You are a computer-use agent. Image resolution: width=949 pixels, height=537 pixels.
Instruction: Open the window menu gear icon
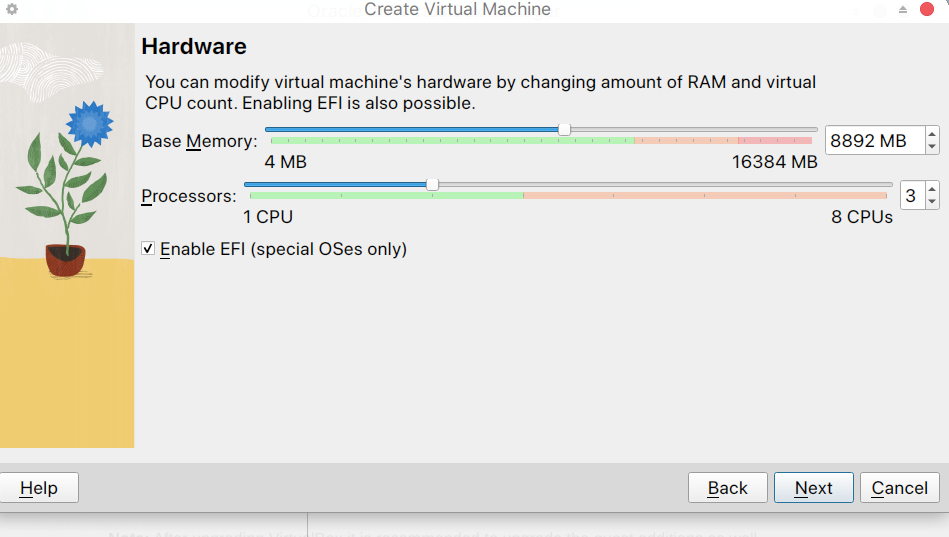tap(11, 9)
